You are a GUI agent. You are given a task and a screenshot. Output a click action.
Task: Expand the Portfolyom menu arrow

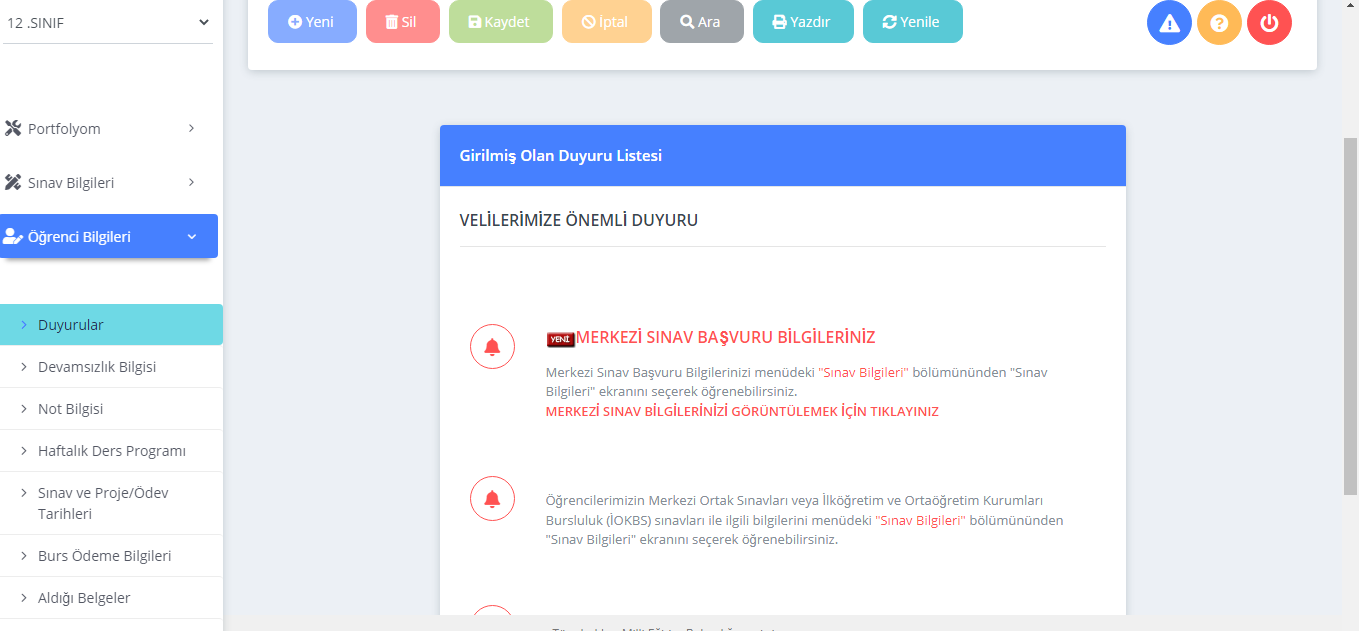tap(191, 128)
